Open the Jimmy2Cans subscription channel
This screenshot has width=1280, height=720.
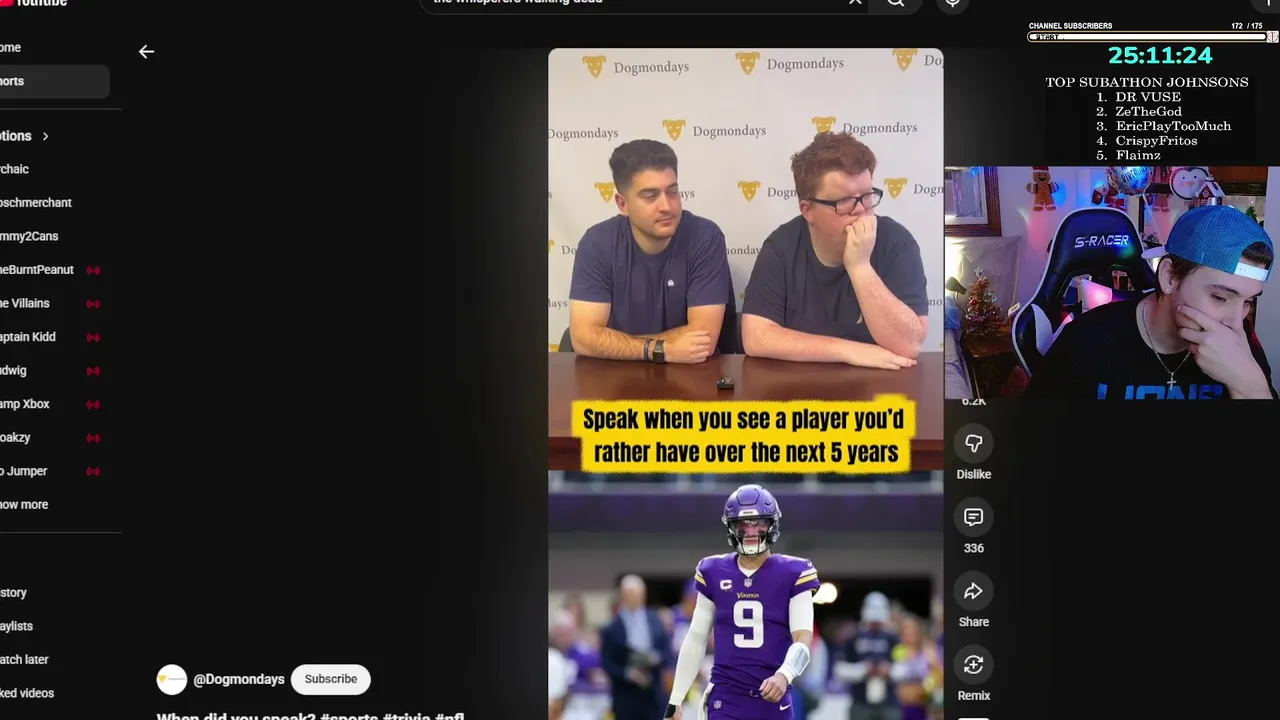pyautogui.click(x=55, y=236)
